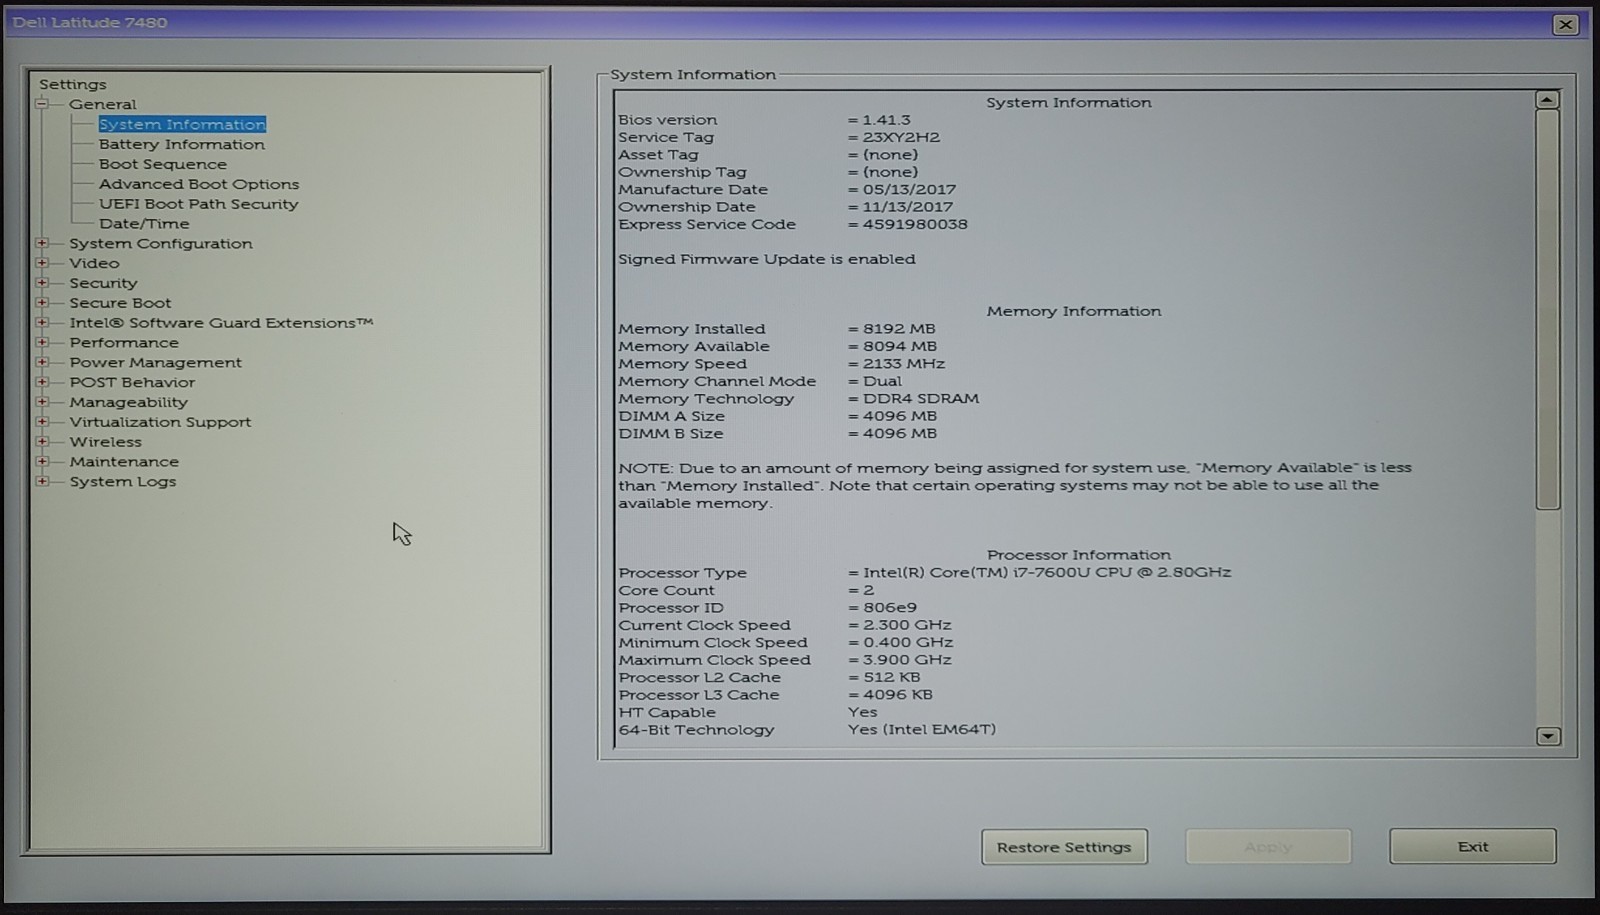Screen dimensions: 1600x915
Task: Click the Restore Settings button
Action: tap(1064, 847)
